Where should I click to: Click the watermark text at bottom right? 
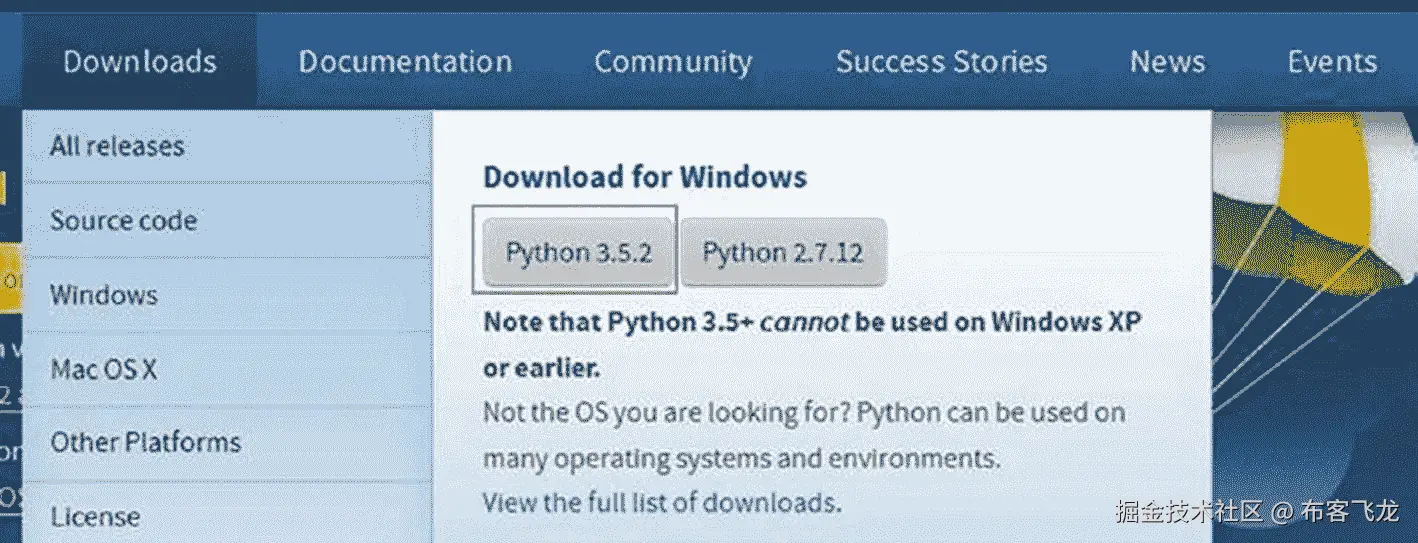1256,512
